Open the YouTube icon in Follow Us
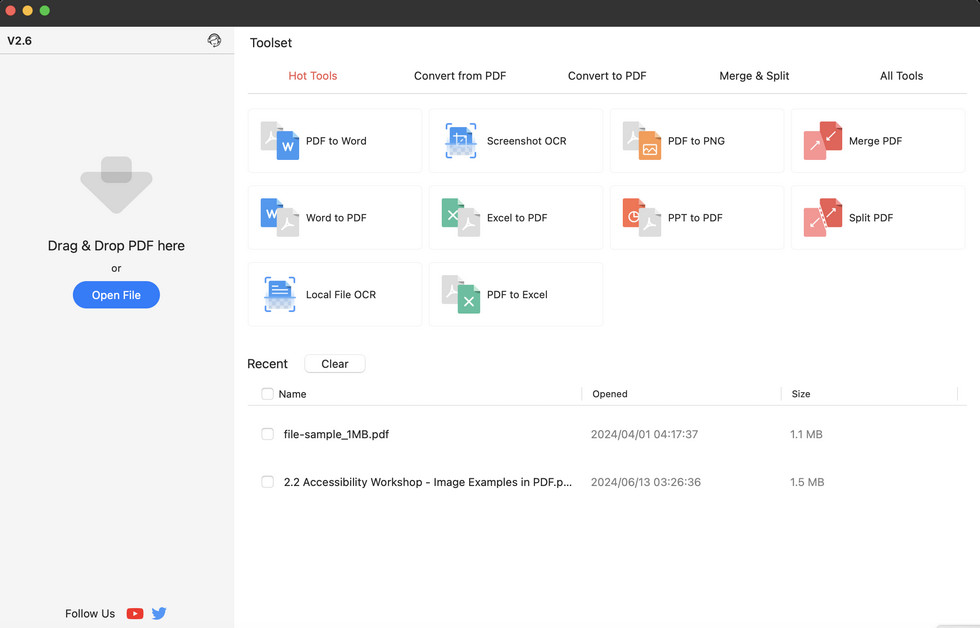The image size is (980, 628). [135, 614]
